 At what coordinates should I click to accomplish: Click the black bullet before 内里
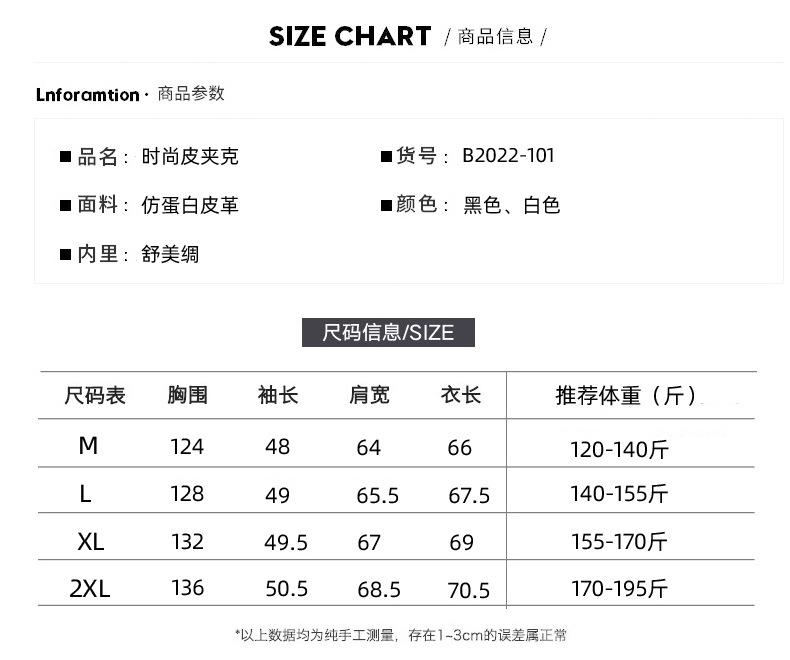coord(65,255)
